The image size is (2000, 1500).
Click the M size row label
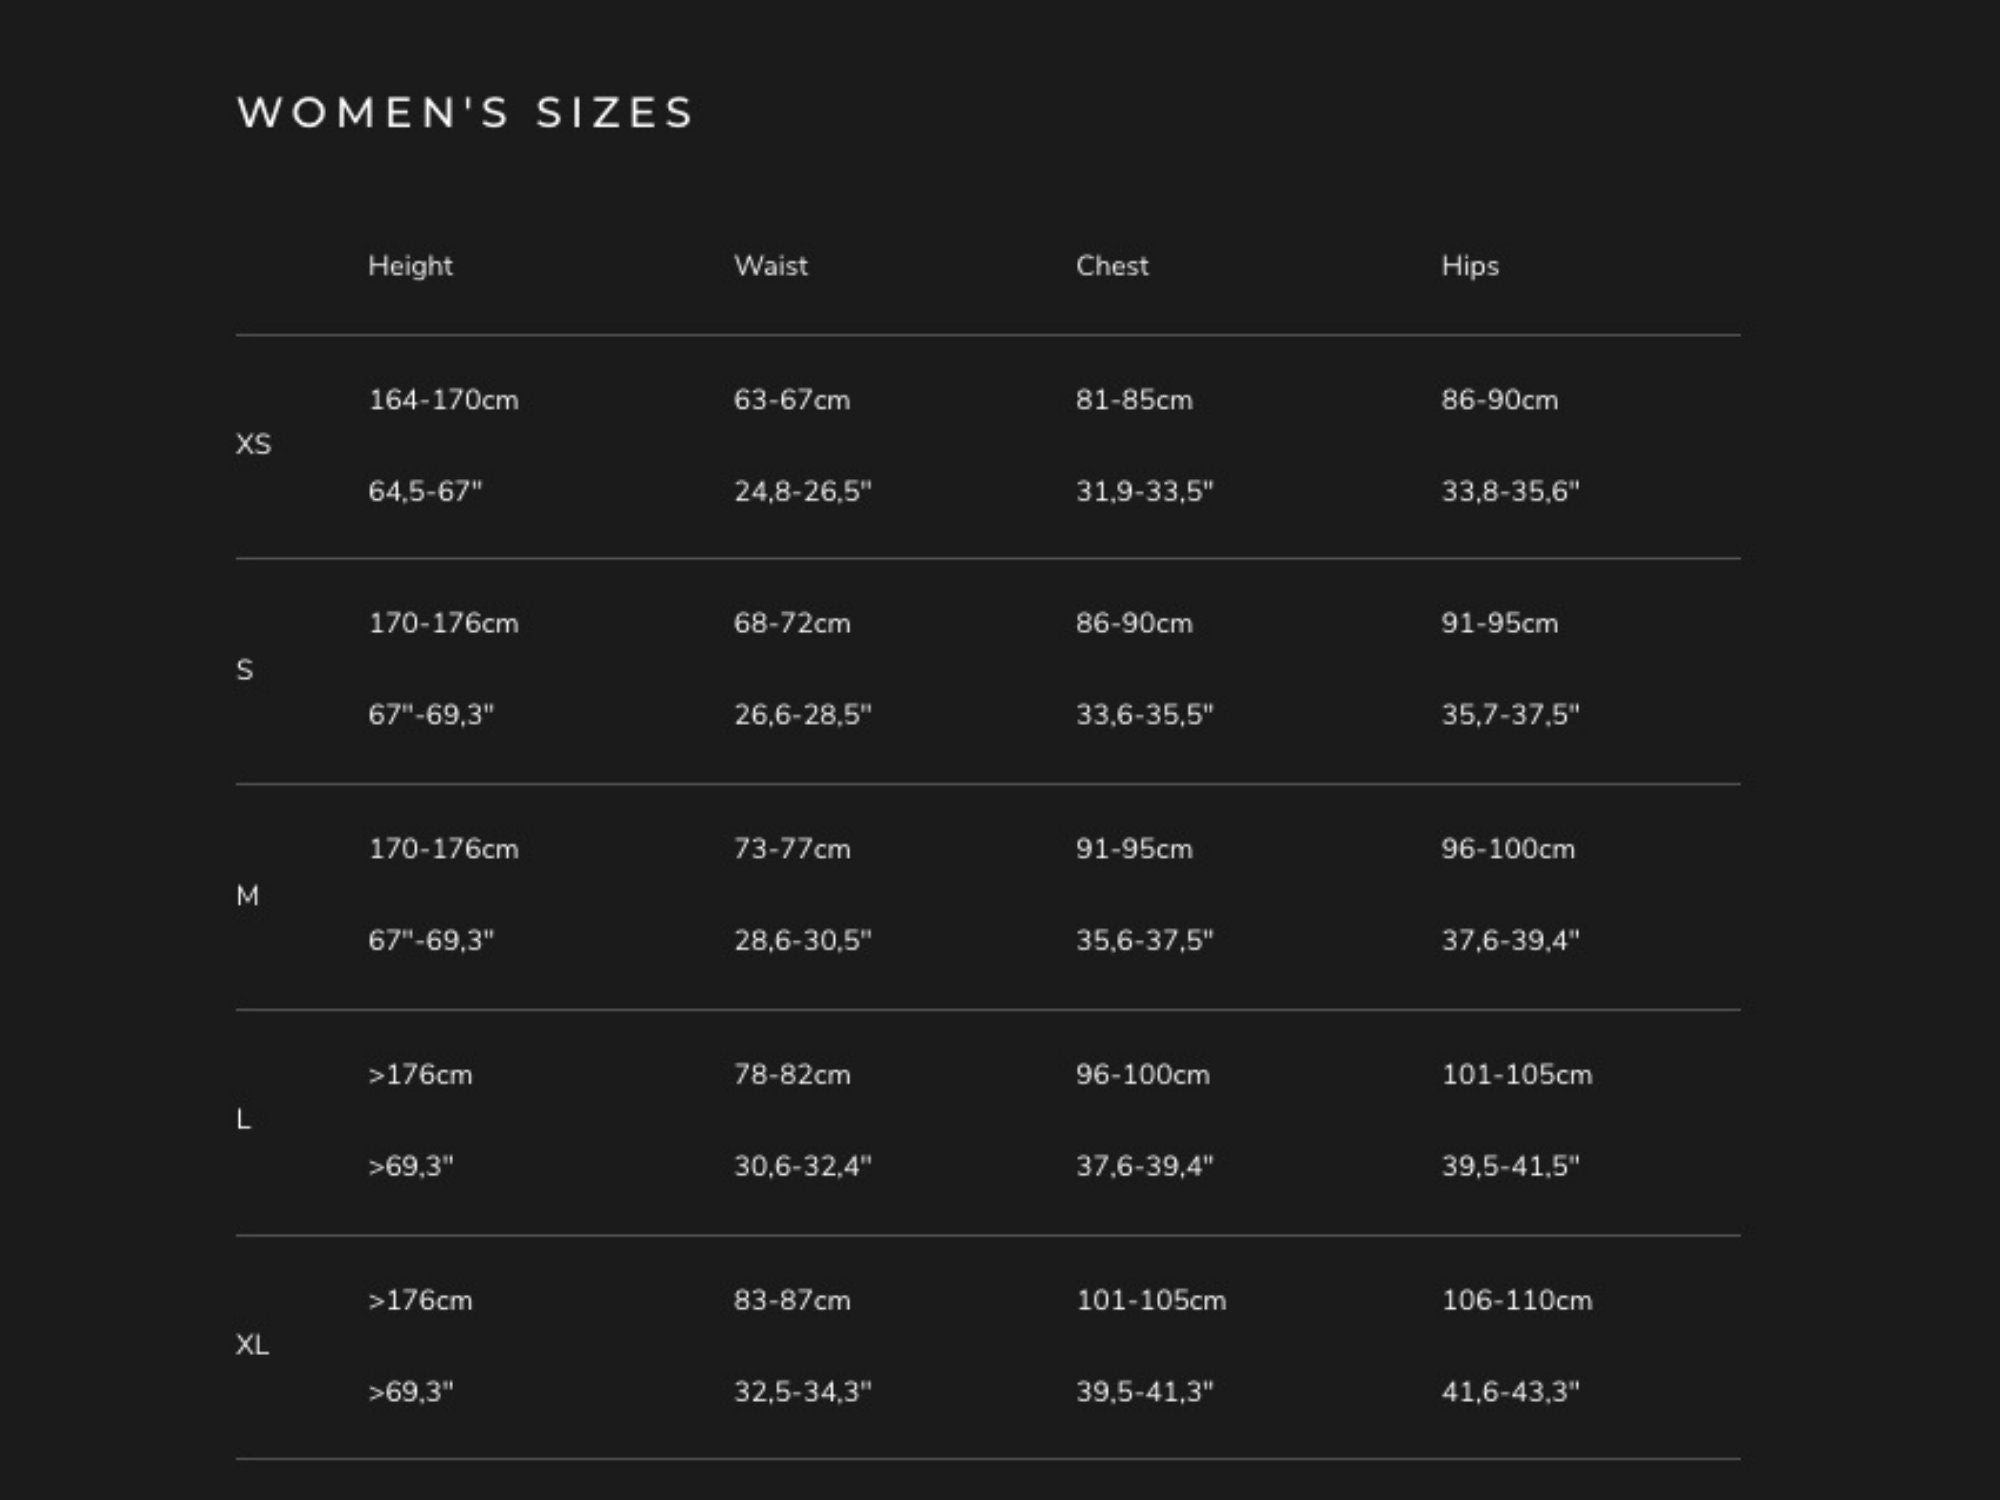coord(248,896)
